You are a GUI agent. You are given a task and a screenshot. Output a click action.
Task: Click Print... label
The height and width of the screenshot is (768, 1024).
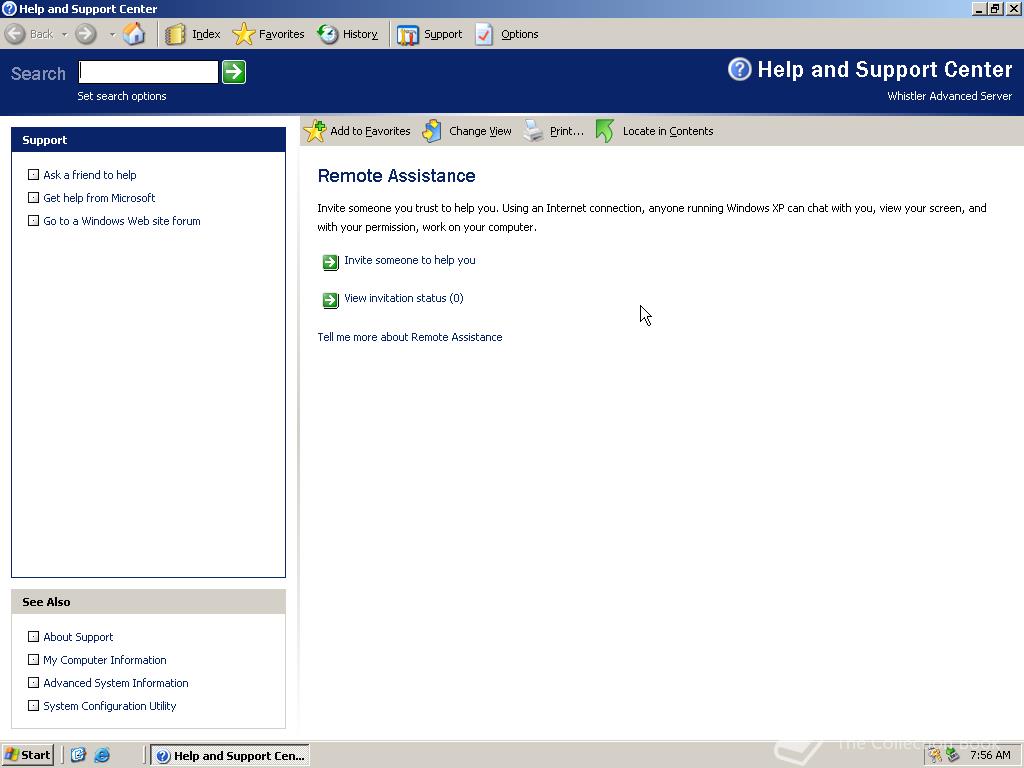(567, 131)
